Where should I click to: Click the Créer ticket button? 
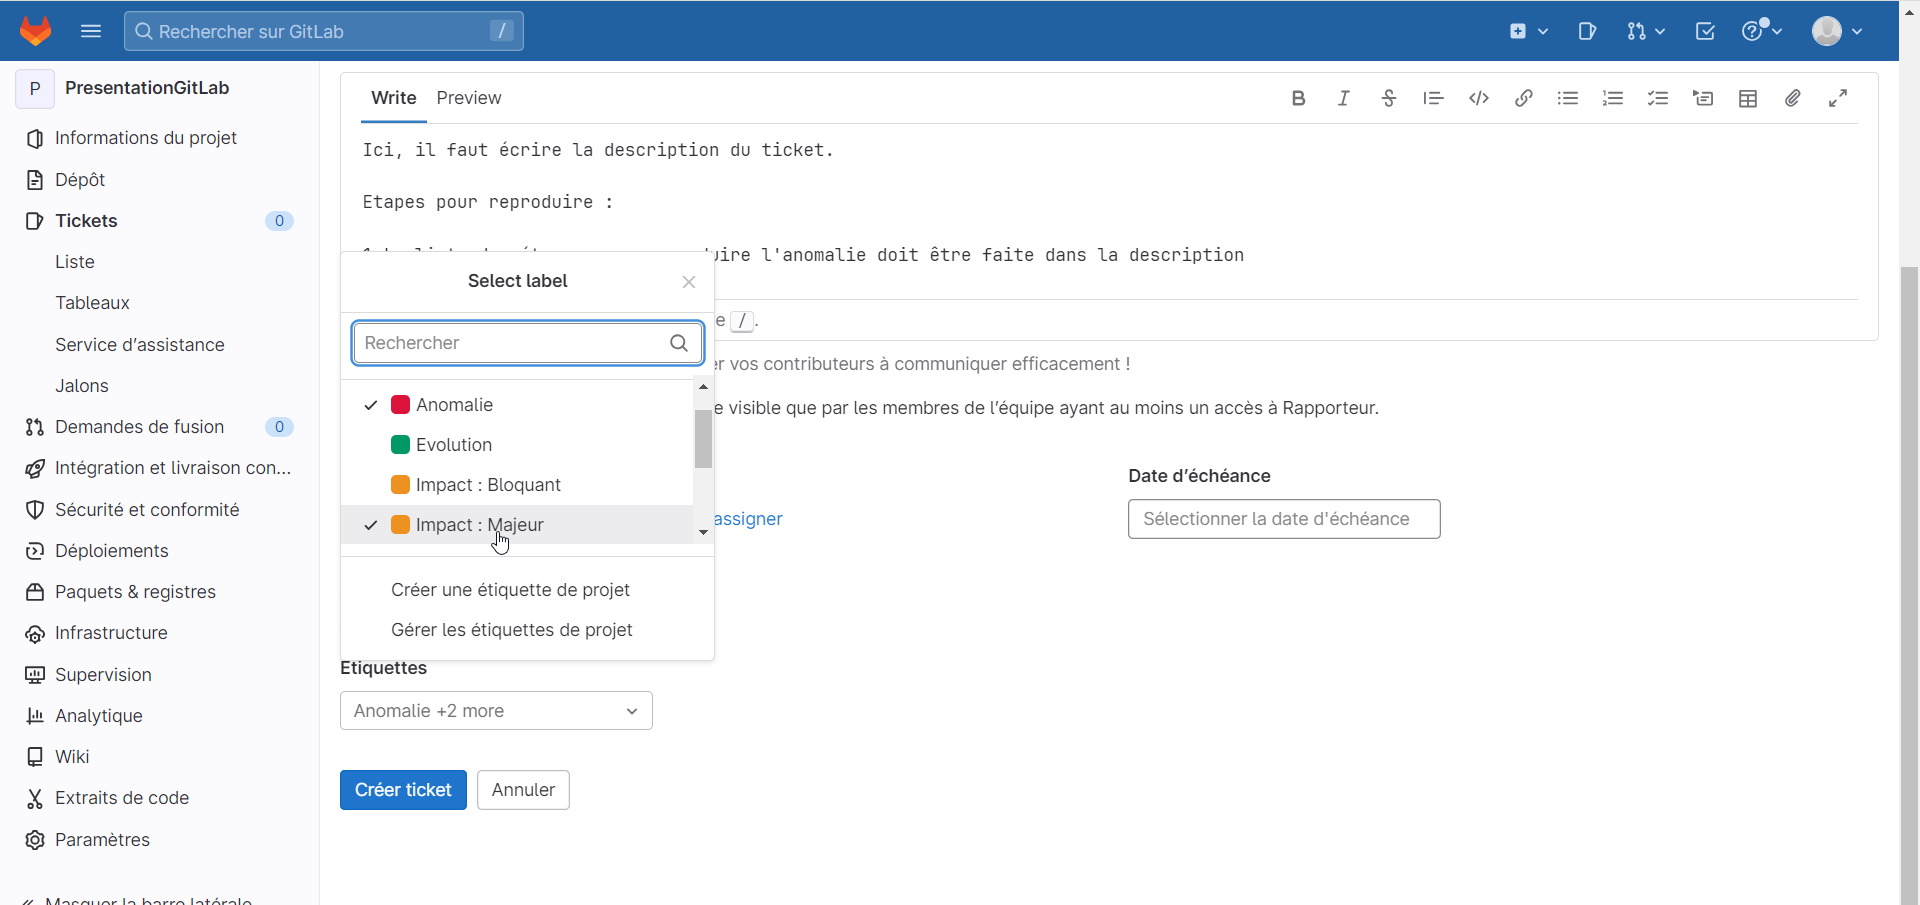tap(403, 790)
